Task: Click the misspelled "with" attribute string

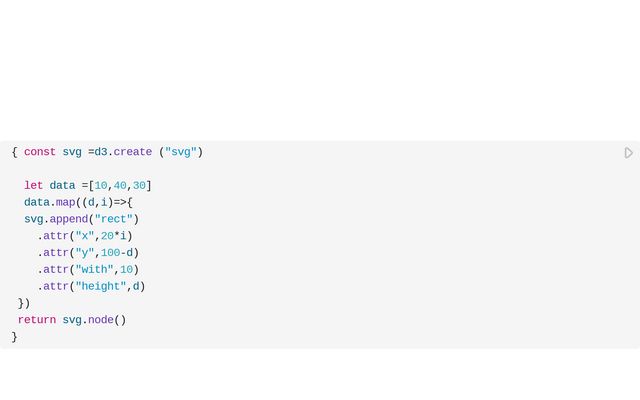Action: 95,269
